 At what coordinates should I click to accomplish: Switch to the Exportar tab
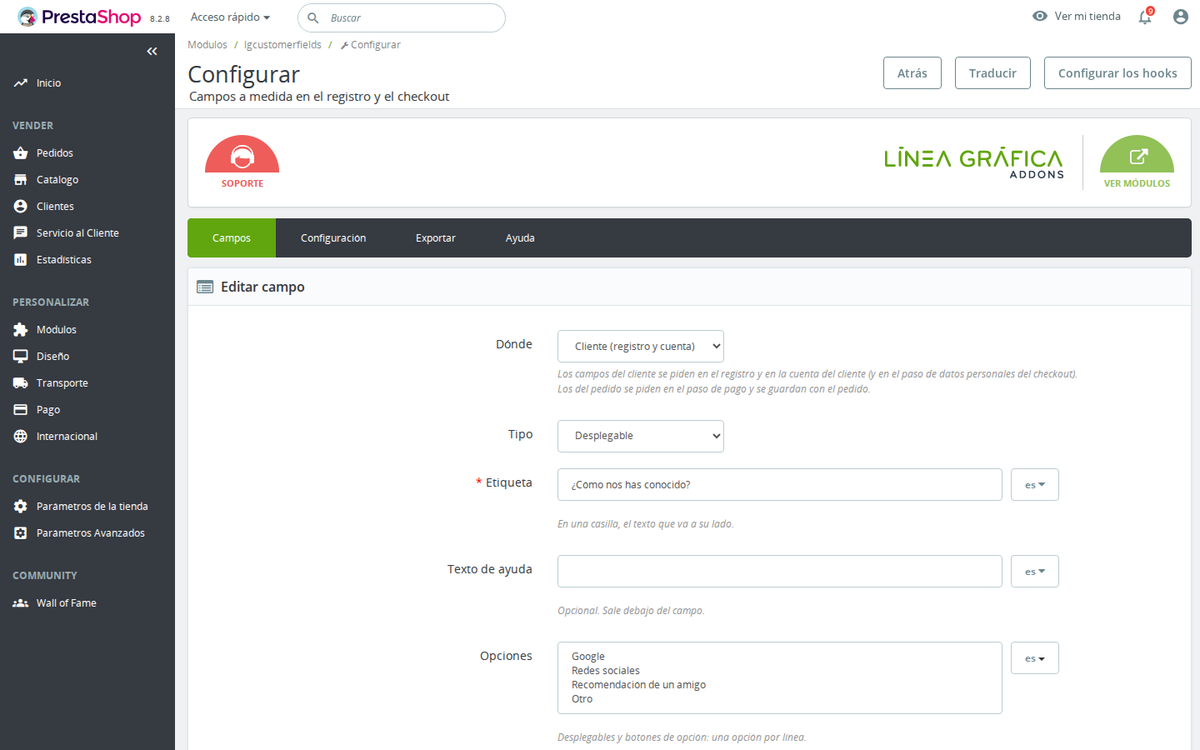(x=436, y=238)
